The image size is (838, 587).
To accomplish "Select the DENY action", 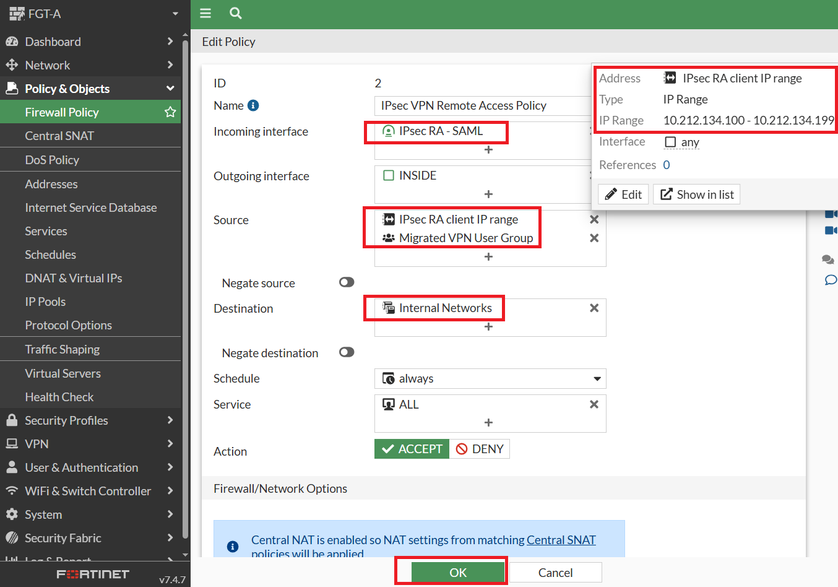I will click(479, 449).
